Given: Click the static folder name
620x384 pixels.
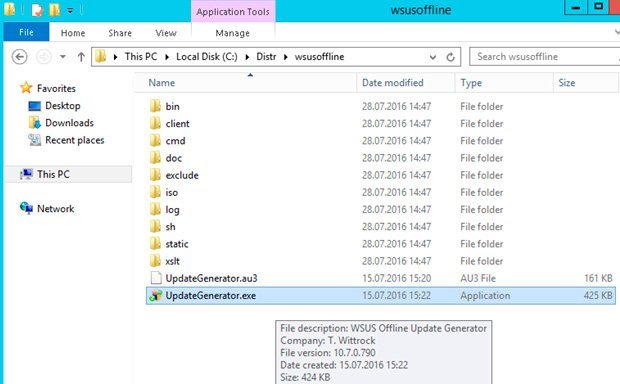Looking at the screenshot, I should [x=177, y=244].
